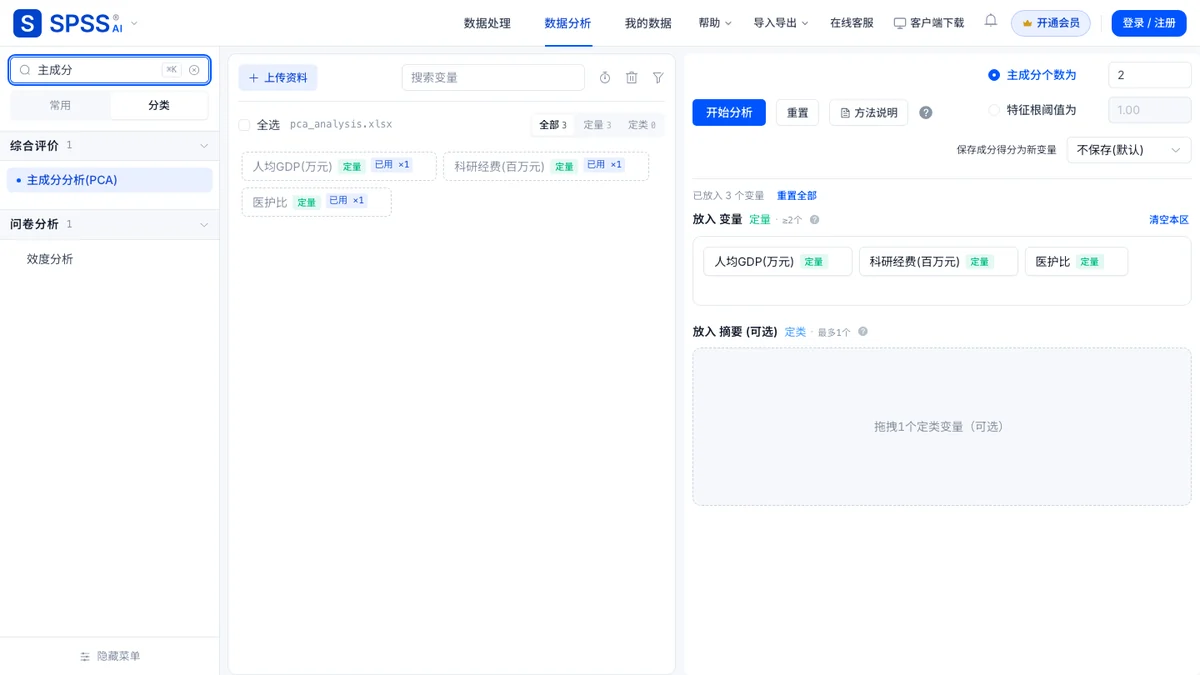The image size is (1200, 675).
Task: Select 人均GDP(万元) in variable list
Action: [x=339, y=166]
